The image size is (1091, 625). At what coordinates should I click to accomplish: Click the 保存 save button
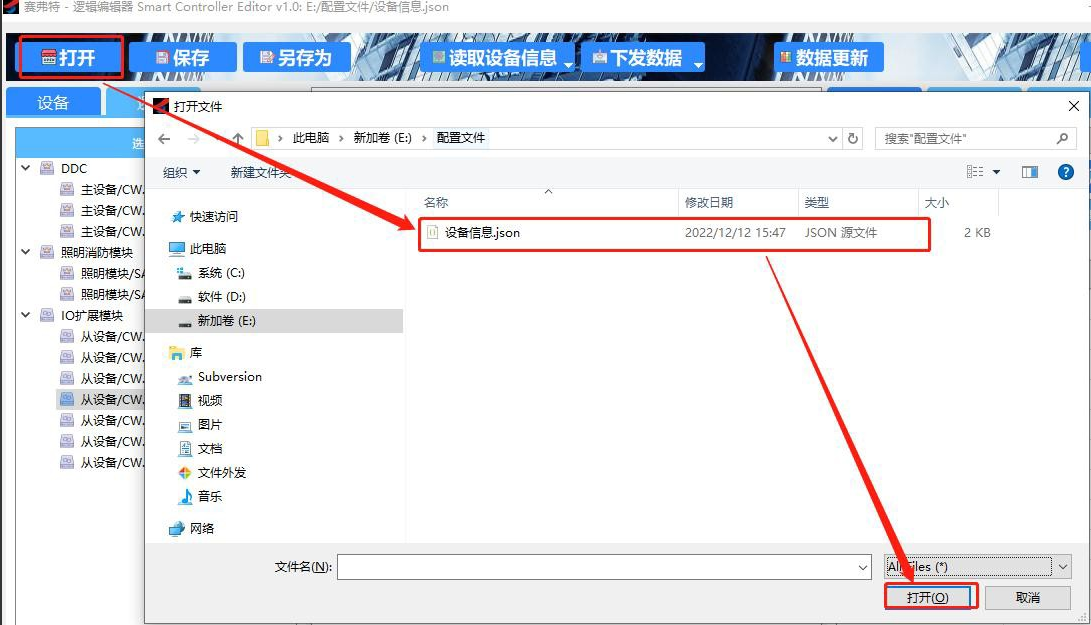pos(182,58)
